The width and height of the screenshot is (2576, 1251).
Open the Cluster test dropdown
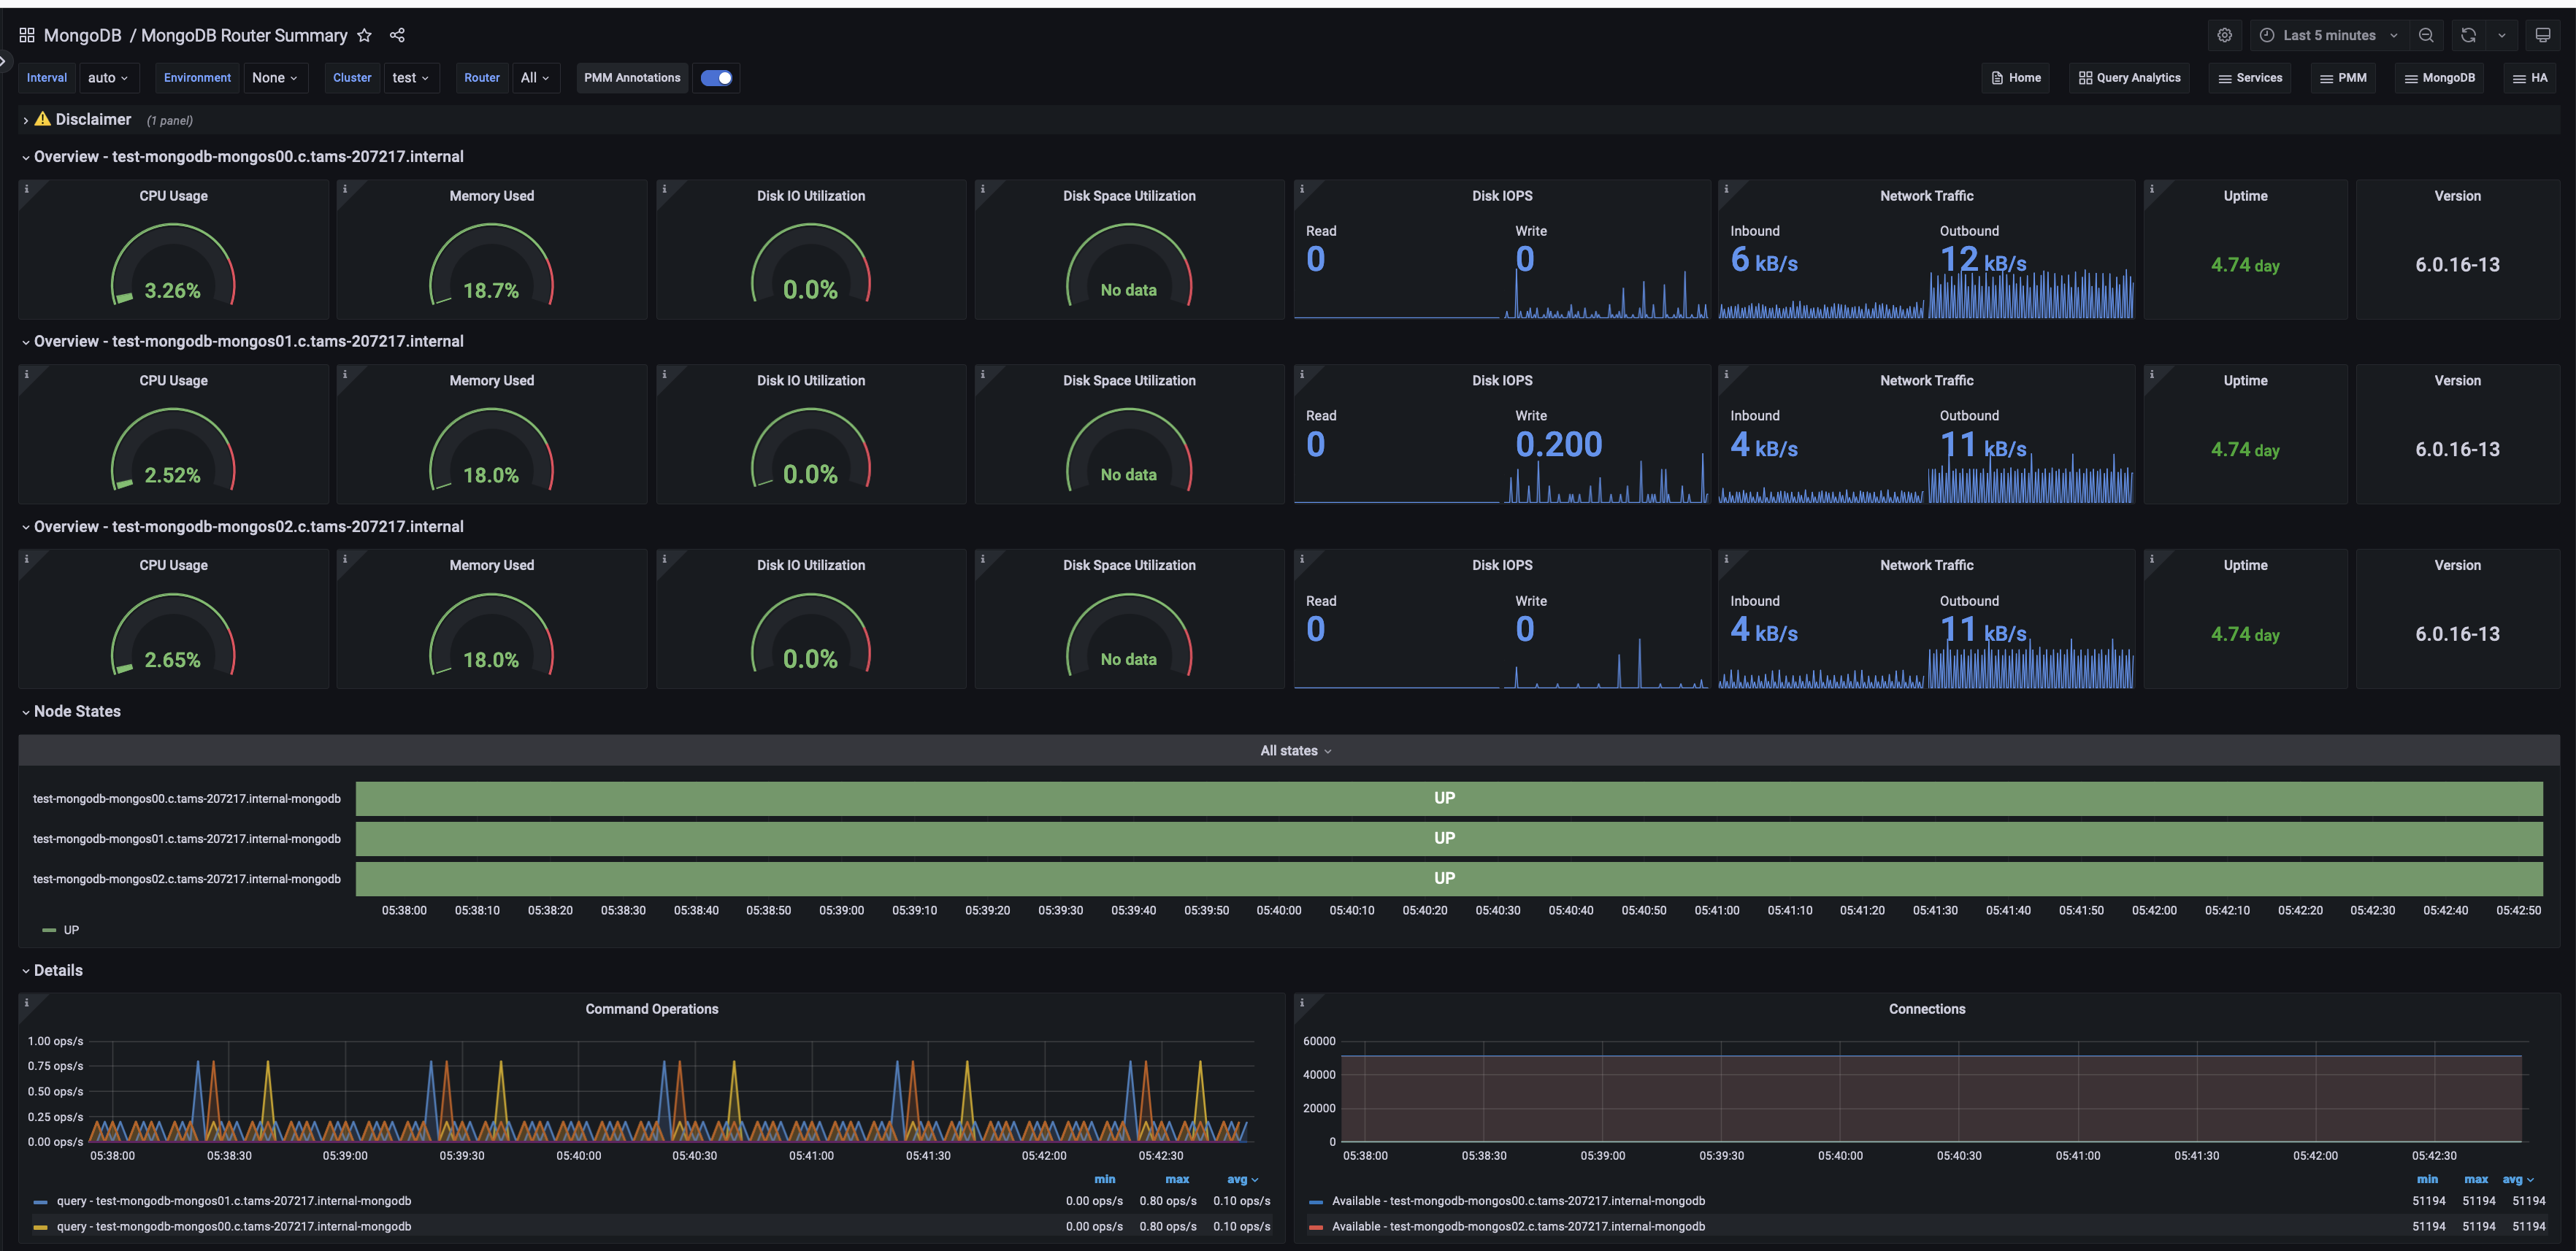click(410, 78)
